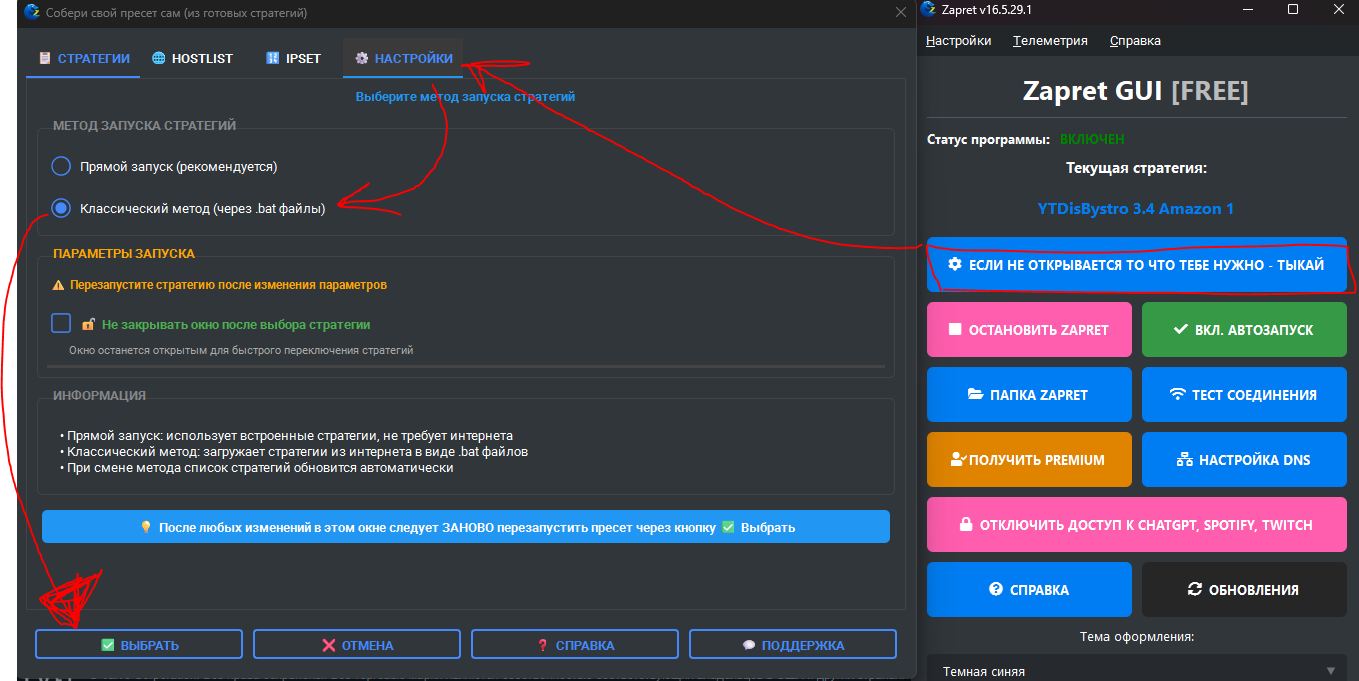This screenshot has width=1359, height=681.
Task: Open НАСТРОЙКА DNS
Action: click(1244, 459)
